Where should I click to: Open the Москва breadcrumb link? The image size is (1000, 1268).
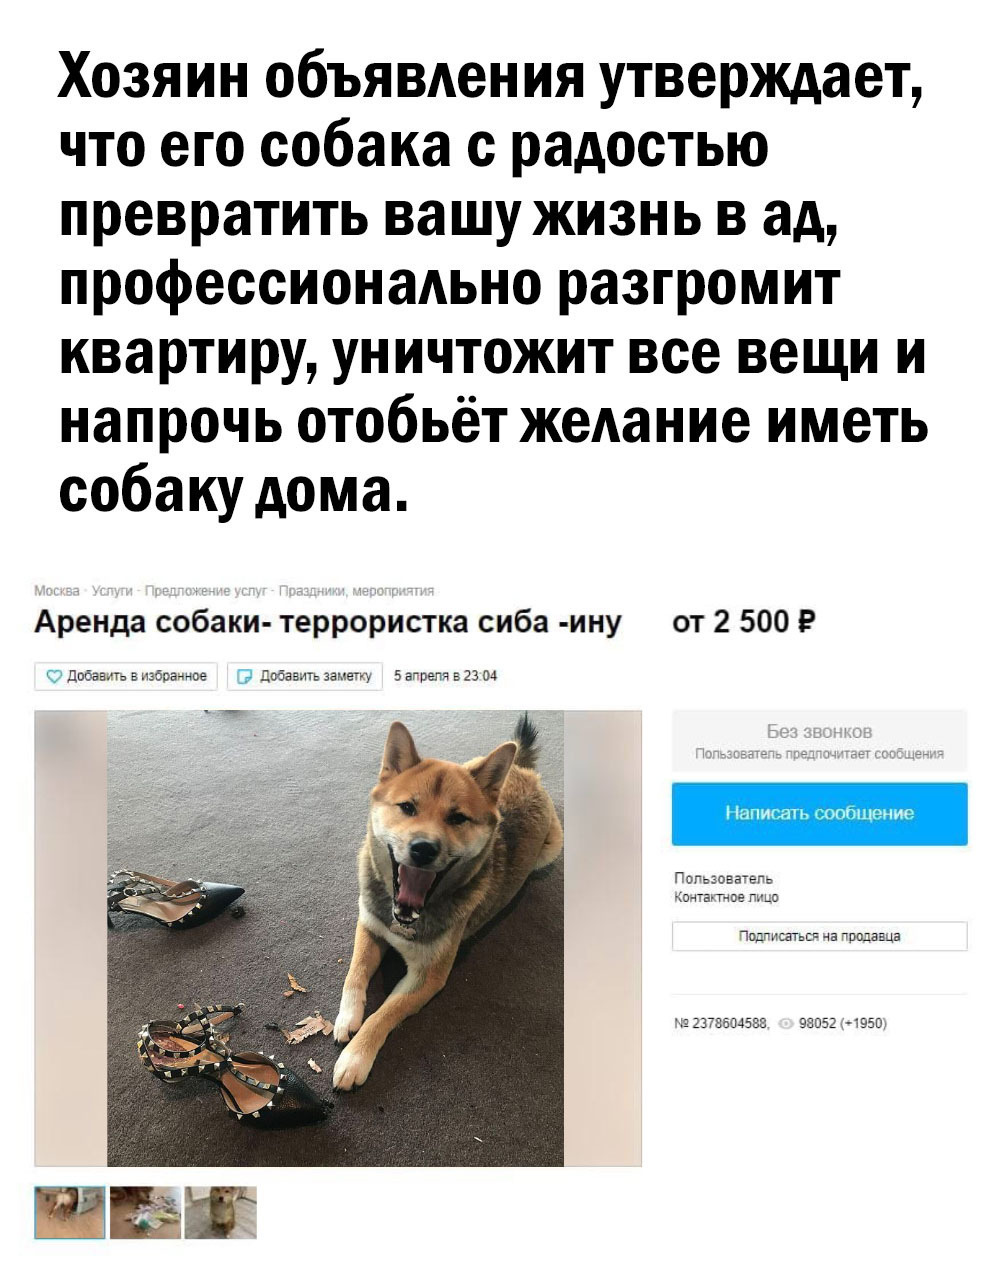pos(58,590)
